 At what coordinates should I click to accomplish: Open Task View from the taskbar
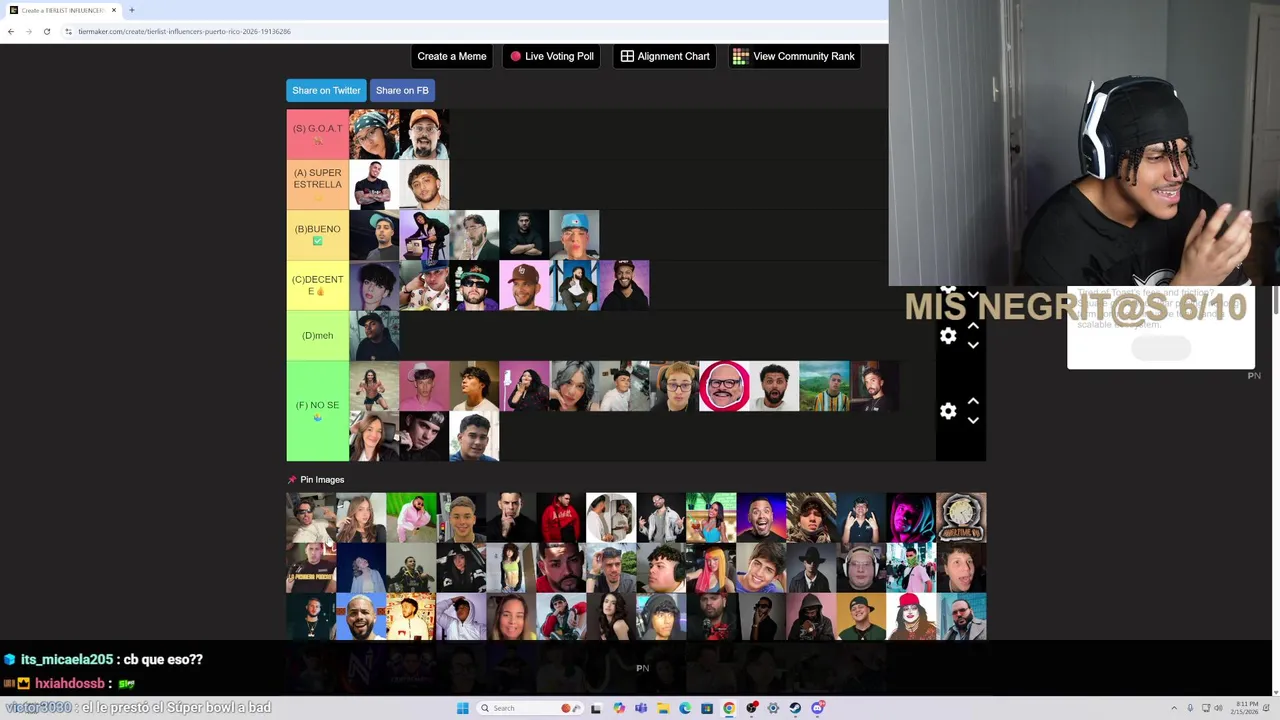(x=595, y=708)
